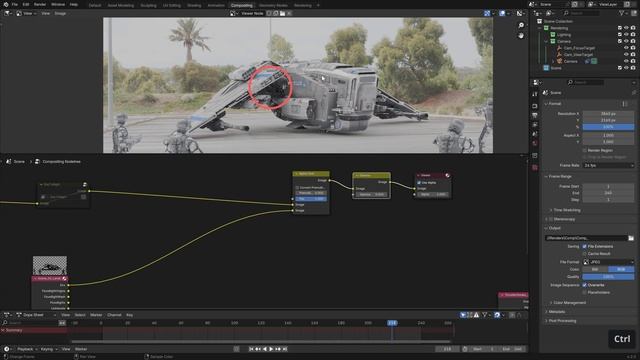Jump to the last frame

(x=285, y=349)
